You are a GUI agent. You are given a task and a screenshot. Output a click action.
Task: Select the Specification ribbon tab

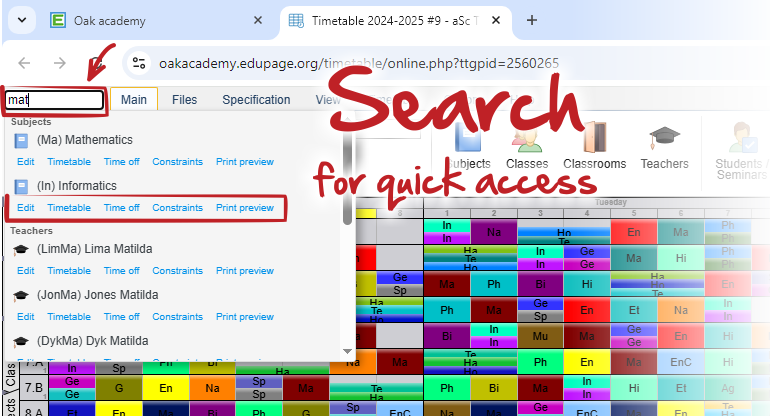(x=256, y=100)
